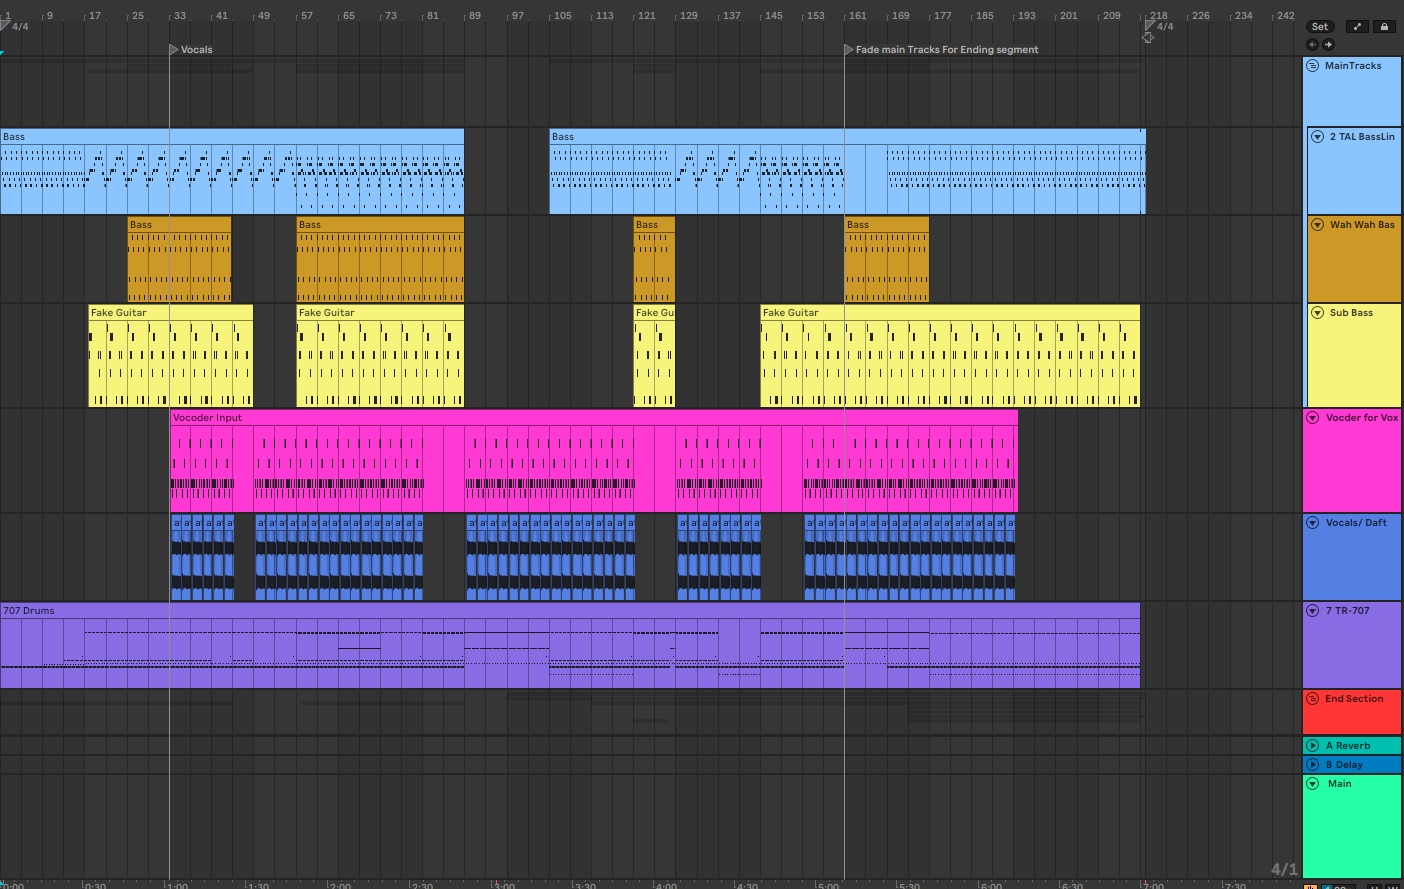Click the MainTracks track name
The image size is (1404, 889).
[1353, 65]
